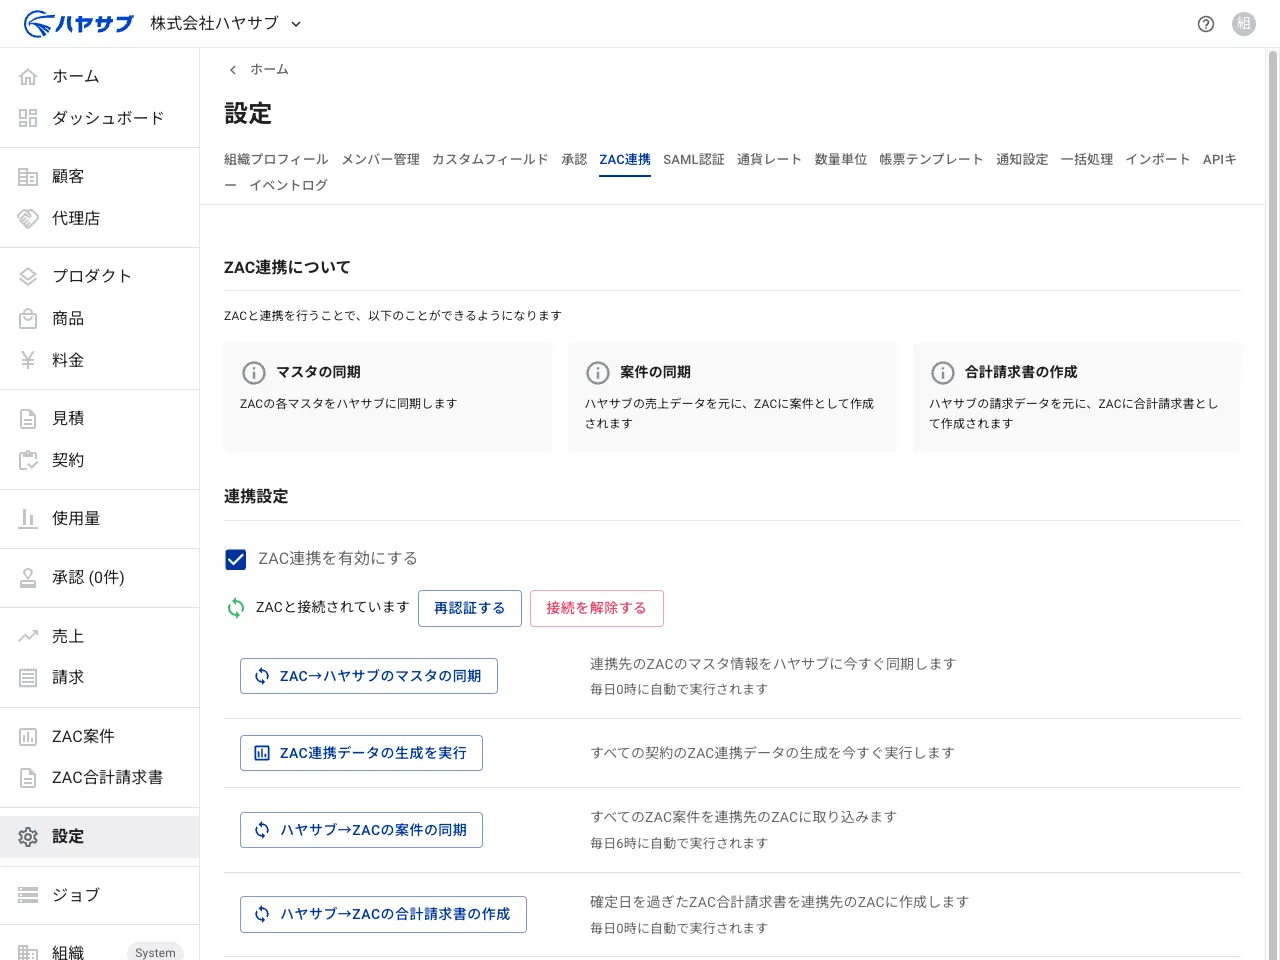1280x960 pixels.
Task: Click info icon on 案件の同期 card
Action: [598, 372]
